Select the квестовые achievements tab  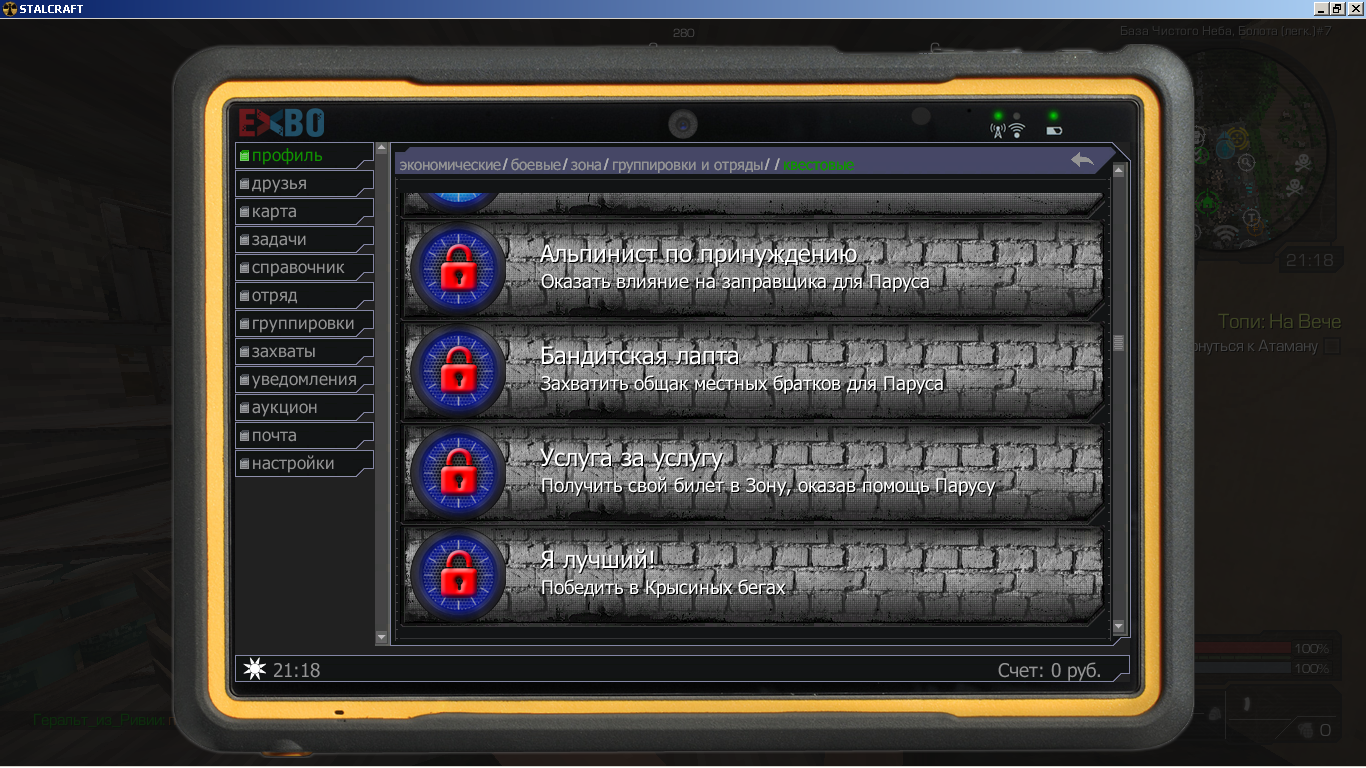coord(818,164)
